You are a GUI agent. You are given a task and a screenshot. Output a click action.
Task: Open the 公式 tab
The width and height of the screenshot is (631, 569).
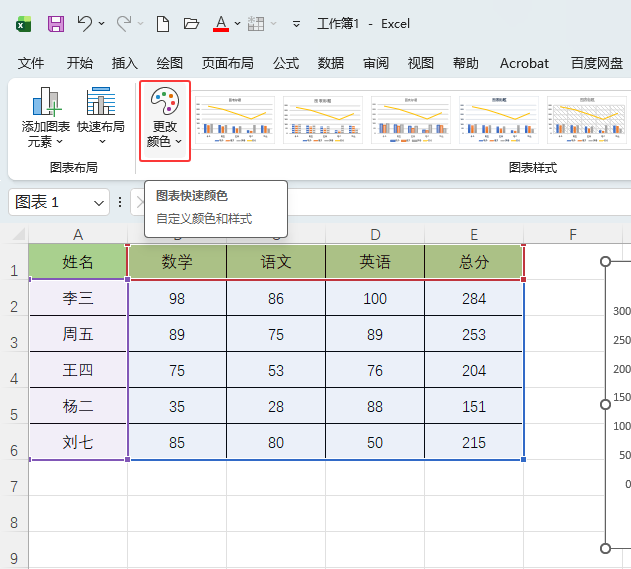point(286,63)
